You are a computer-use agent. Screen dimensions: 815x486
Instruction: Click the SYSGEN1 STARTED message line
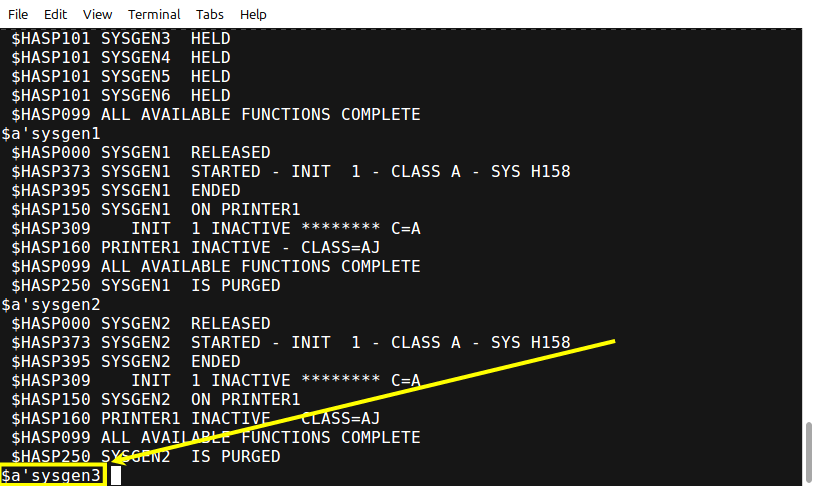coord(291,172)
